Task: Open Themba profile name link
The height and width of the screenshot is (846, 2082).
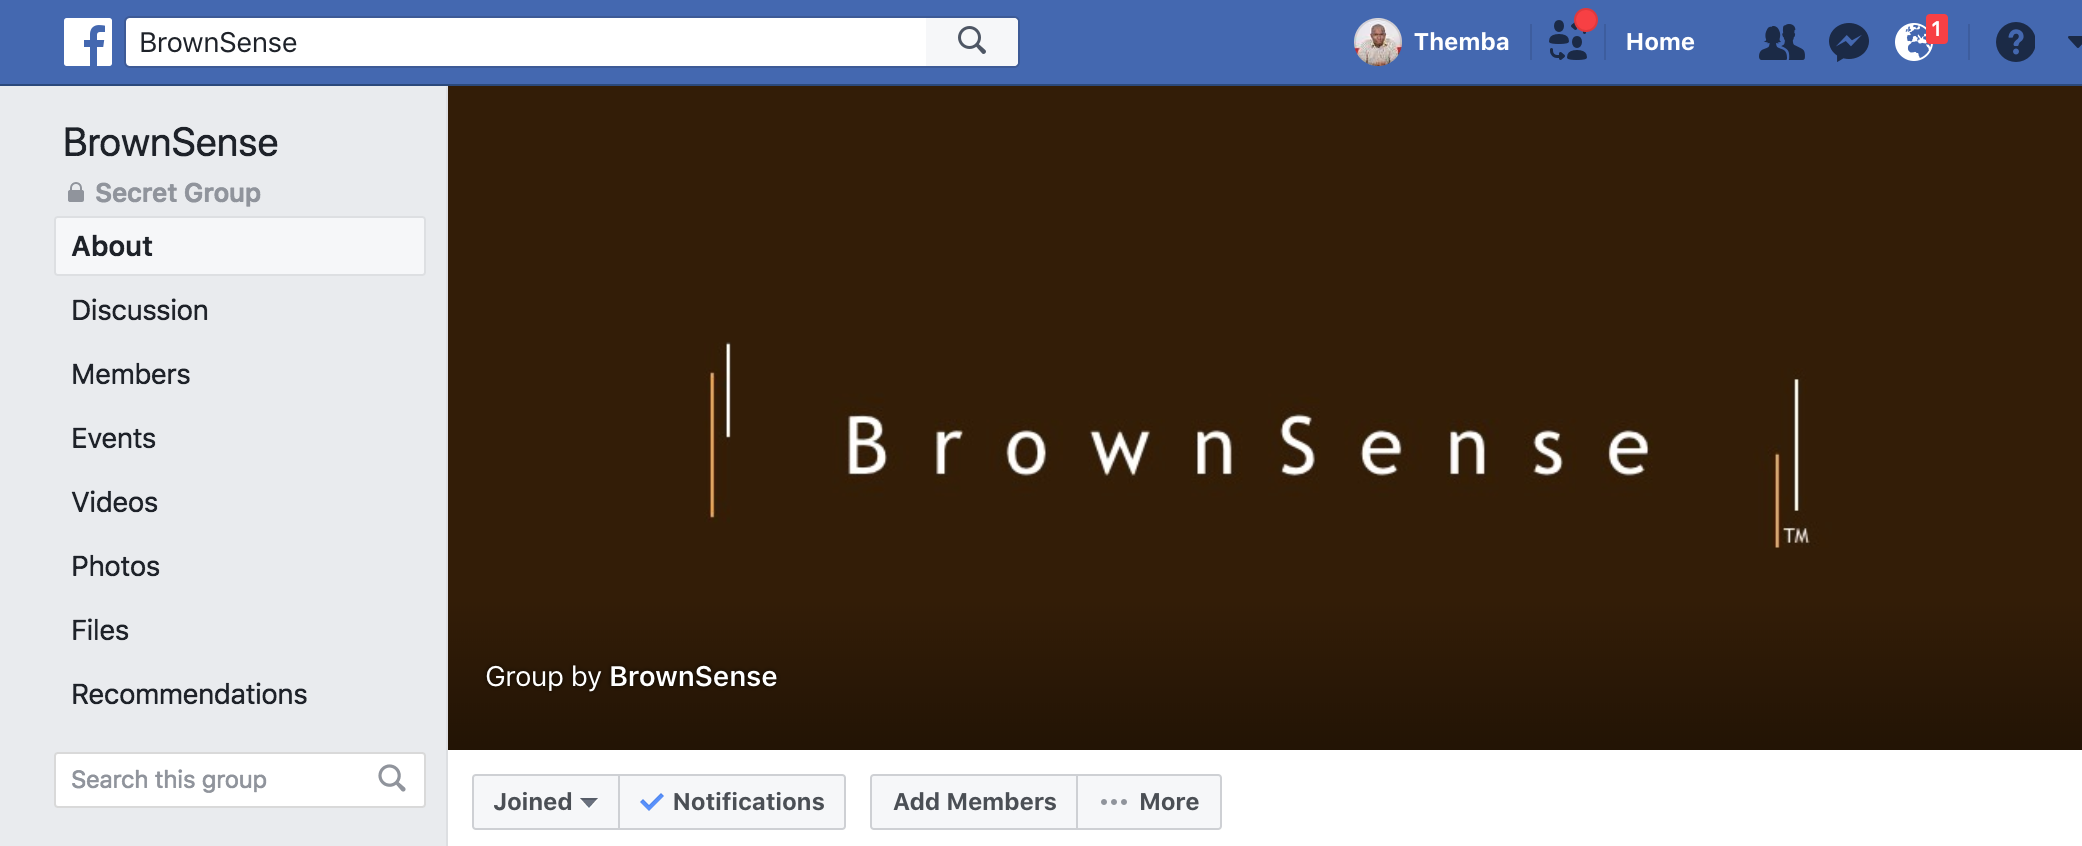Action: (1461, 42)
